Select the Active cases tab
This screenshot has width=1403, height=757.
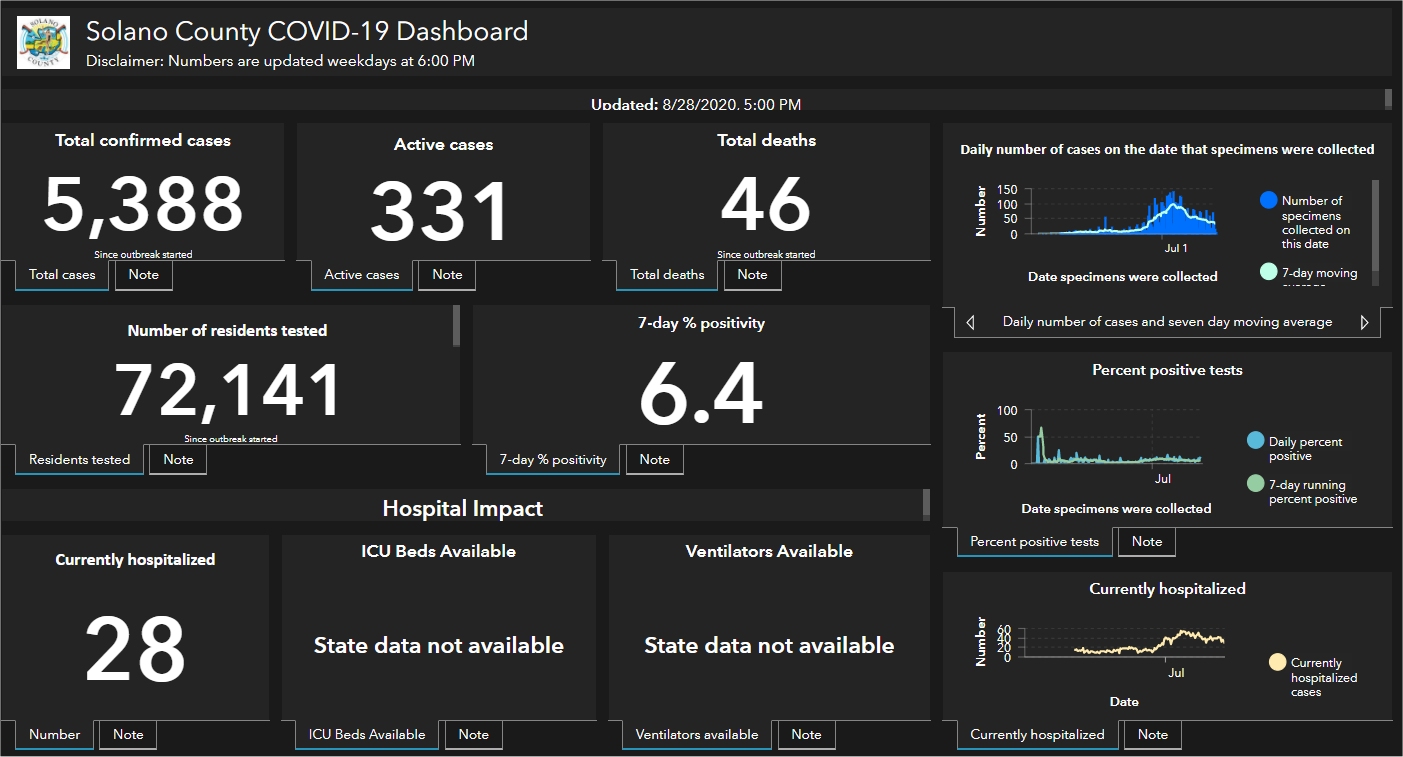click(361, 275)
